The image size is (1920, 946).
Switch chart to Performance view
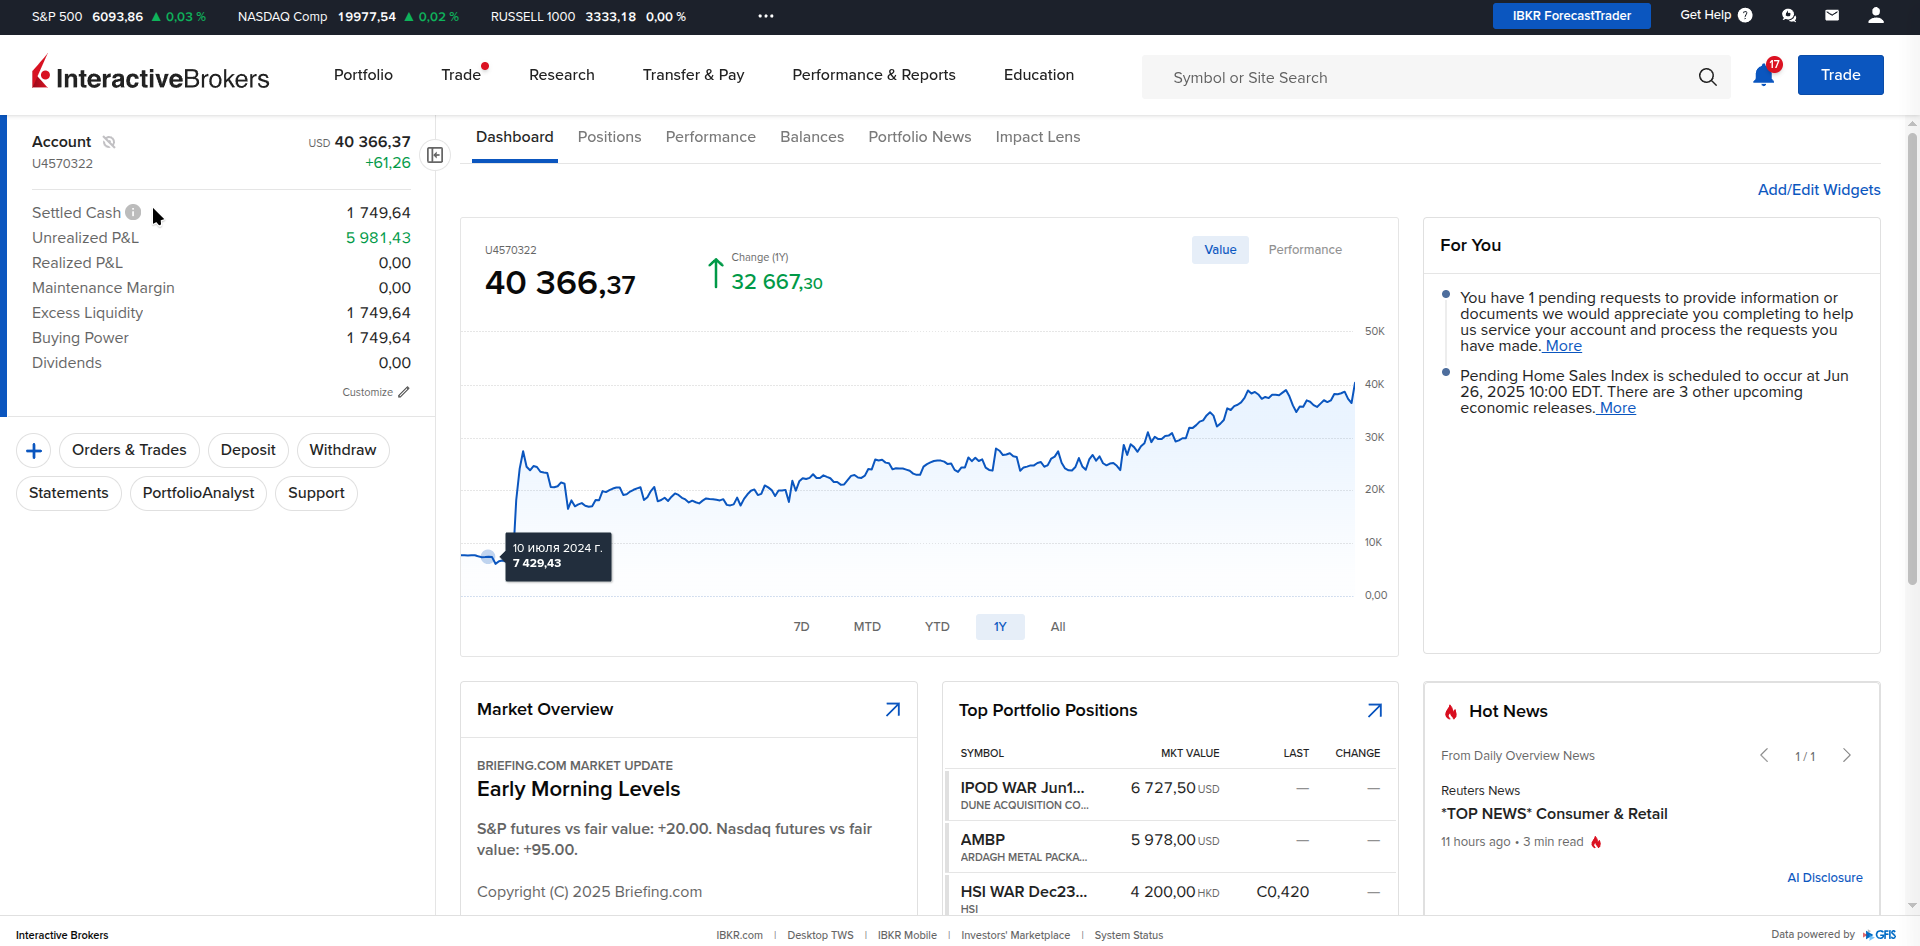click(1305, 250)
